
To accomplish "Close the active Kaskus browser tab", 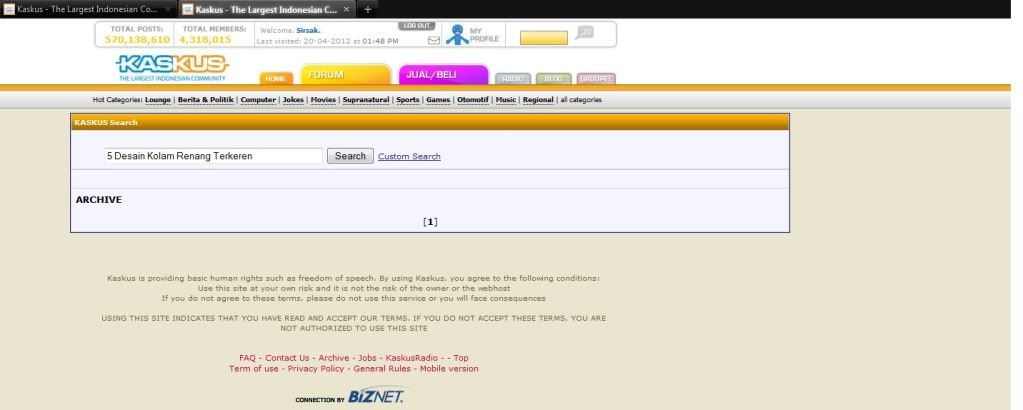I will click(346, 9).
